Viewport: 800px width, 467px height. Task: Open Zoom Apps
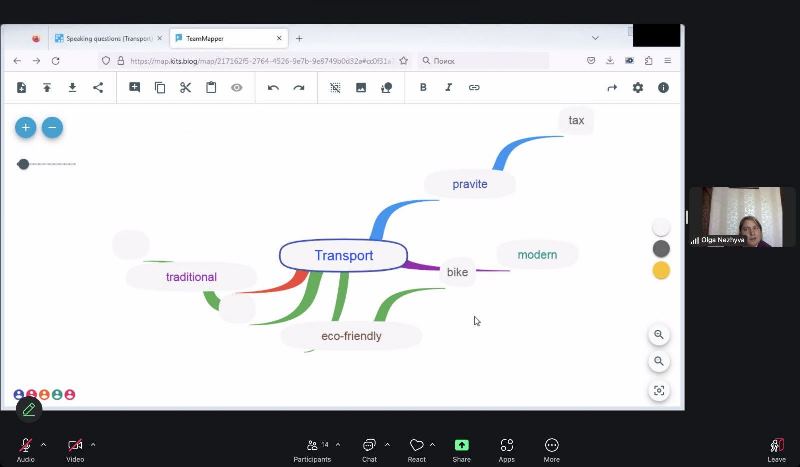[x=507, y=450]
